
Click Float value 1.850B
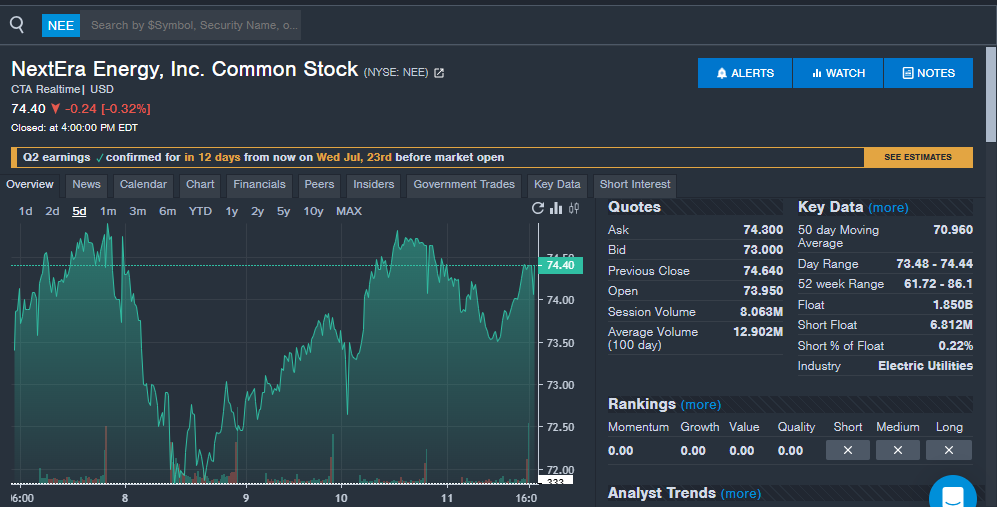(x=952, y=305)
